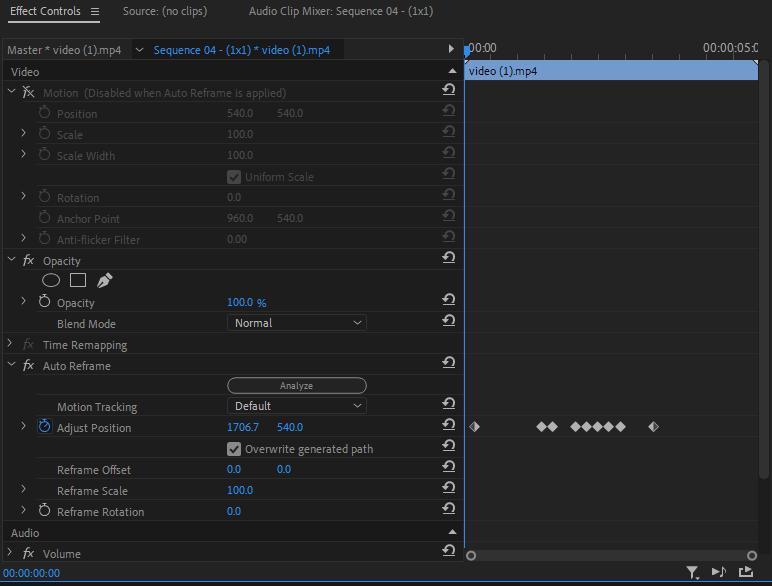
Task: Select the first Adjust Position keyframe
Action: (x=475, y=427)
